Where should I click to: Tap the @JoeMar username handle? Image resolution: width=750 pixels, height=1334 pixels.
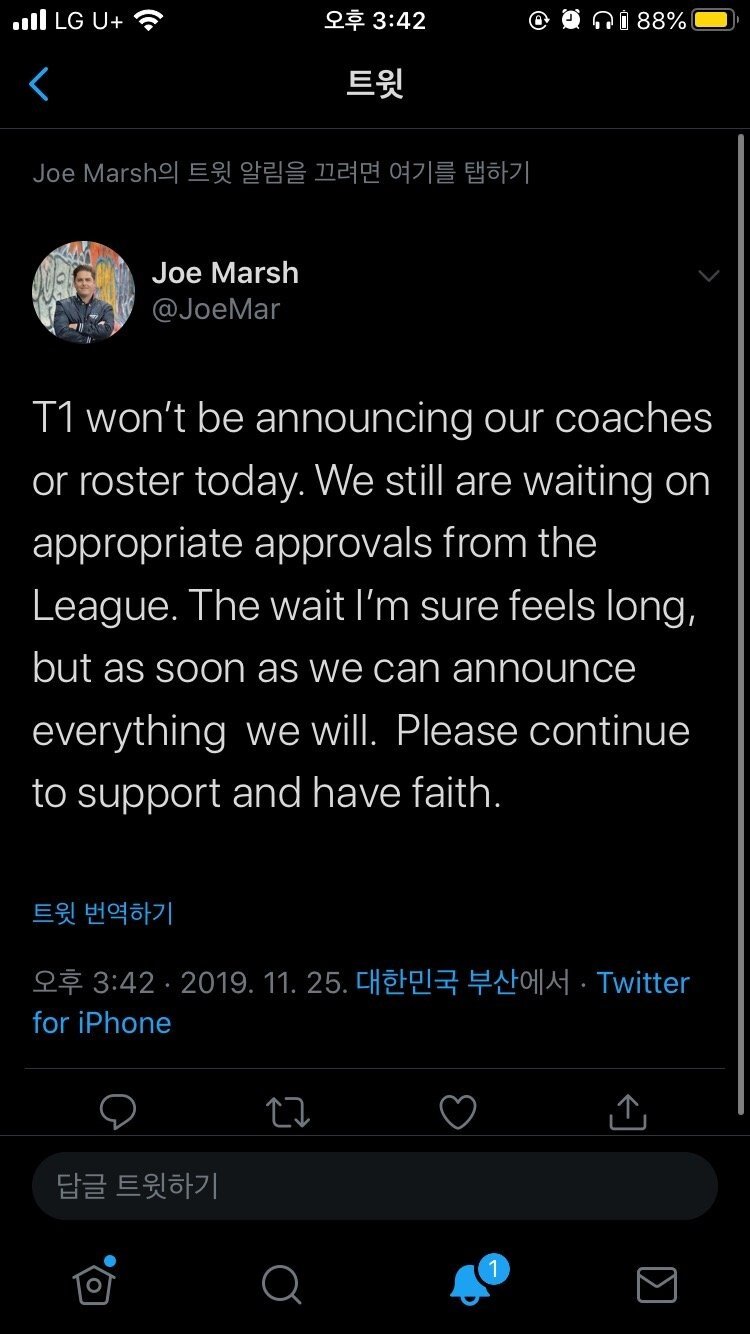point(216,309)
